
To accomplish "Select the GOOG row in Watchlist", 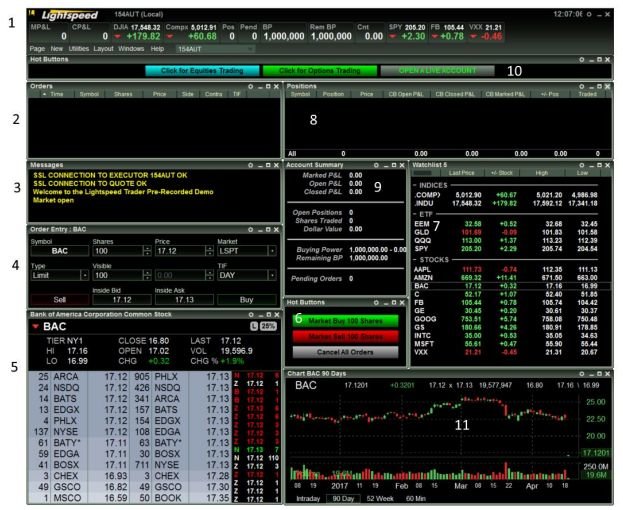I will coord(511,319).
